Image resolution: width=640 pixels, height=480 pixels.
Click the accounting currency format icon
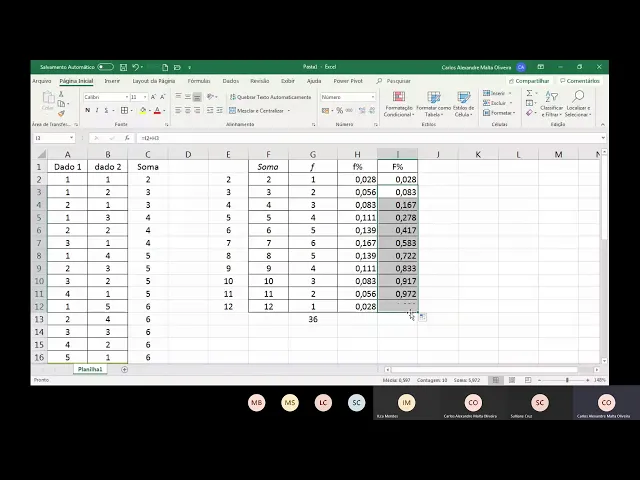point(325,111)
